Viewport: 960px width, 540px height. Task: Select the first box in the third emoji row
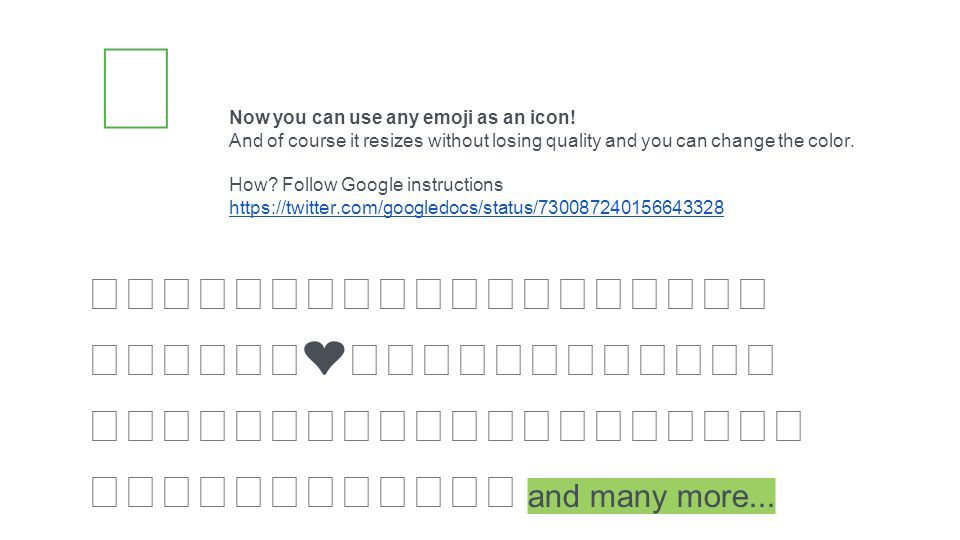(105, 426)
